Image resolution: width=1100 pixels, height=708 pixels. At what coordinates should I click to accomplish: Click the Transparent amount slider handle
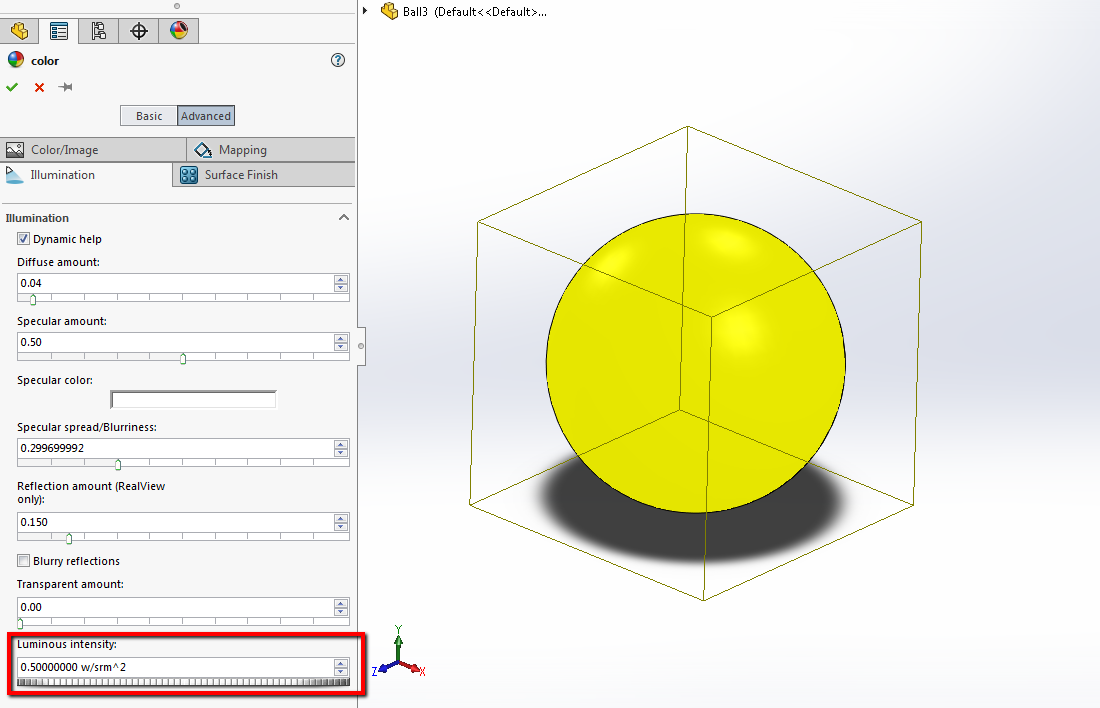20,624
